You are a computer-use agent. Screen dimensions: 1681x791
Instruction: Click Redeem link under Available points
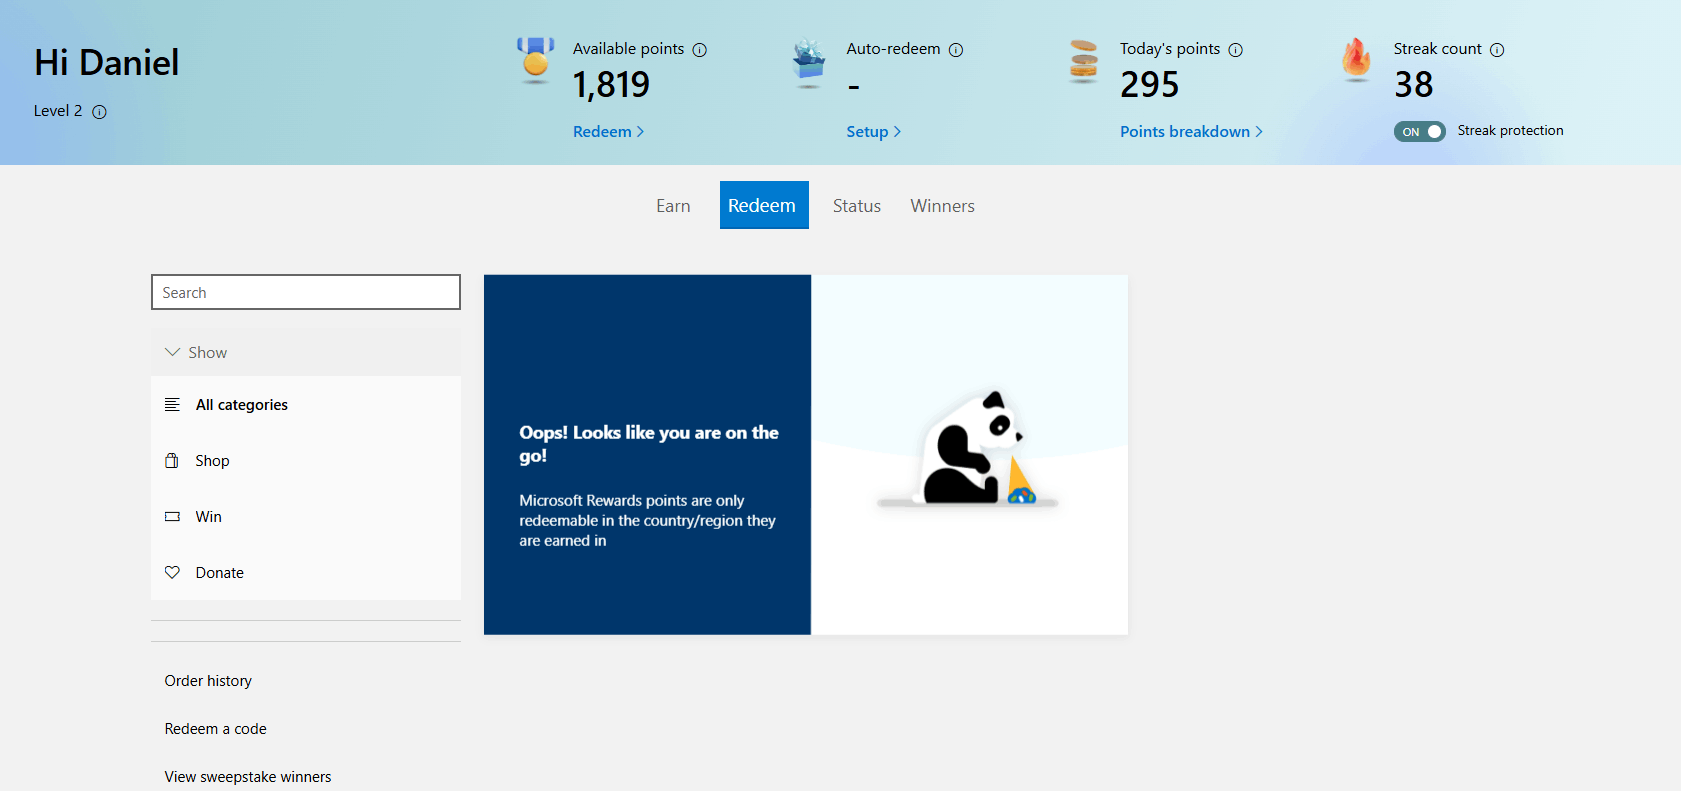click(608, 131)
